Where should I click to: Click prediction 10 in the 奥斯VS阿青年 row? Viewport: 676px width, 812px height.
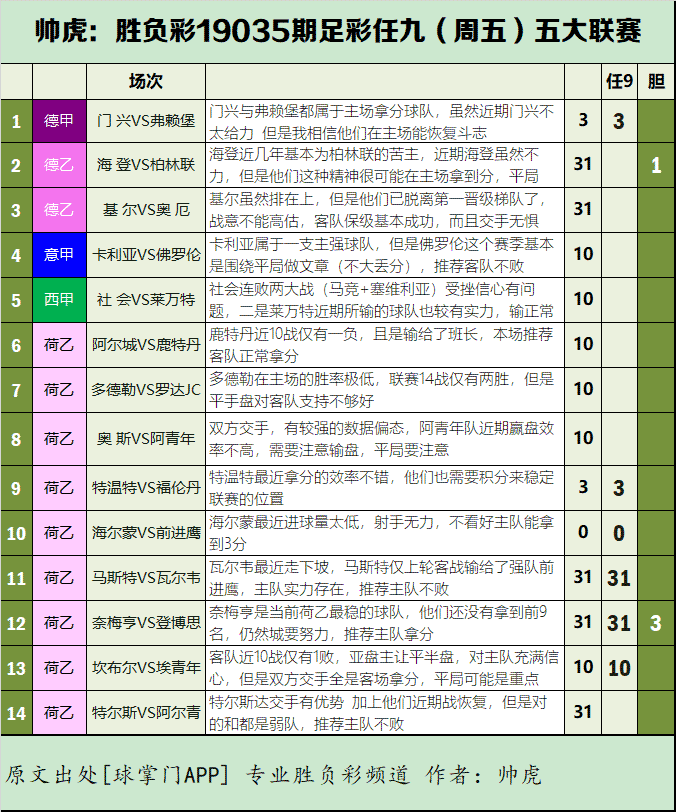583,438
